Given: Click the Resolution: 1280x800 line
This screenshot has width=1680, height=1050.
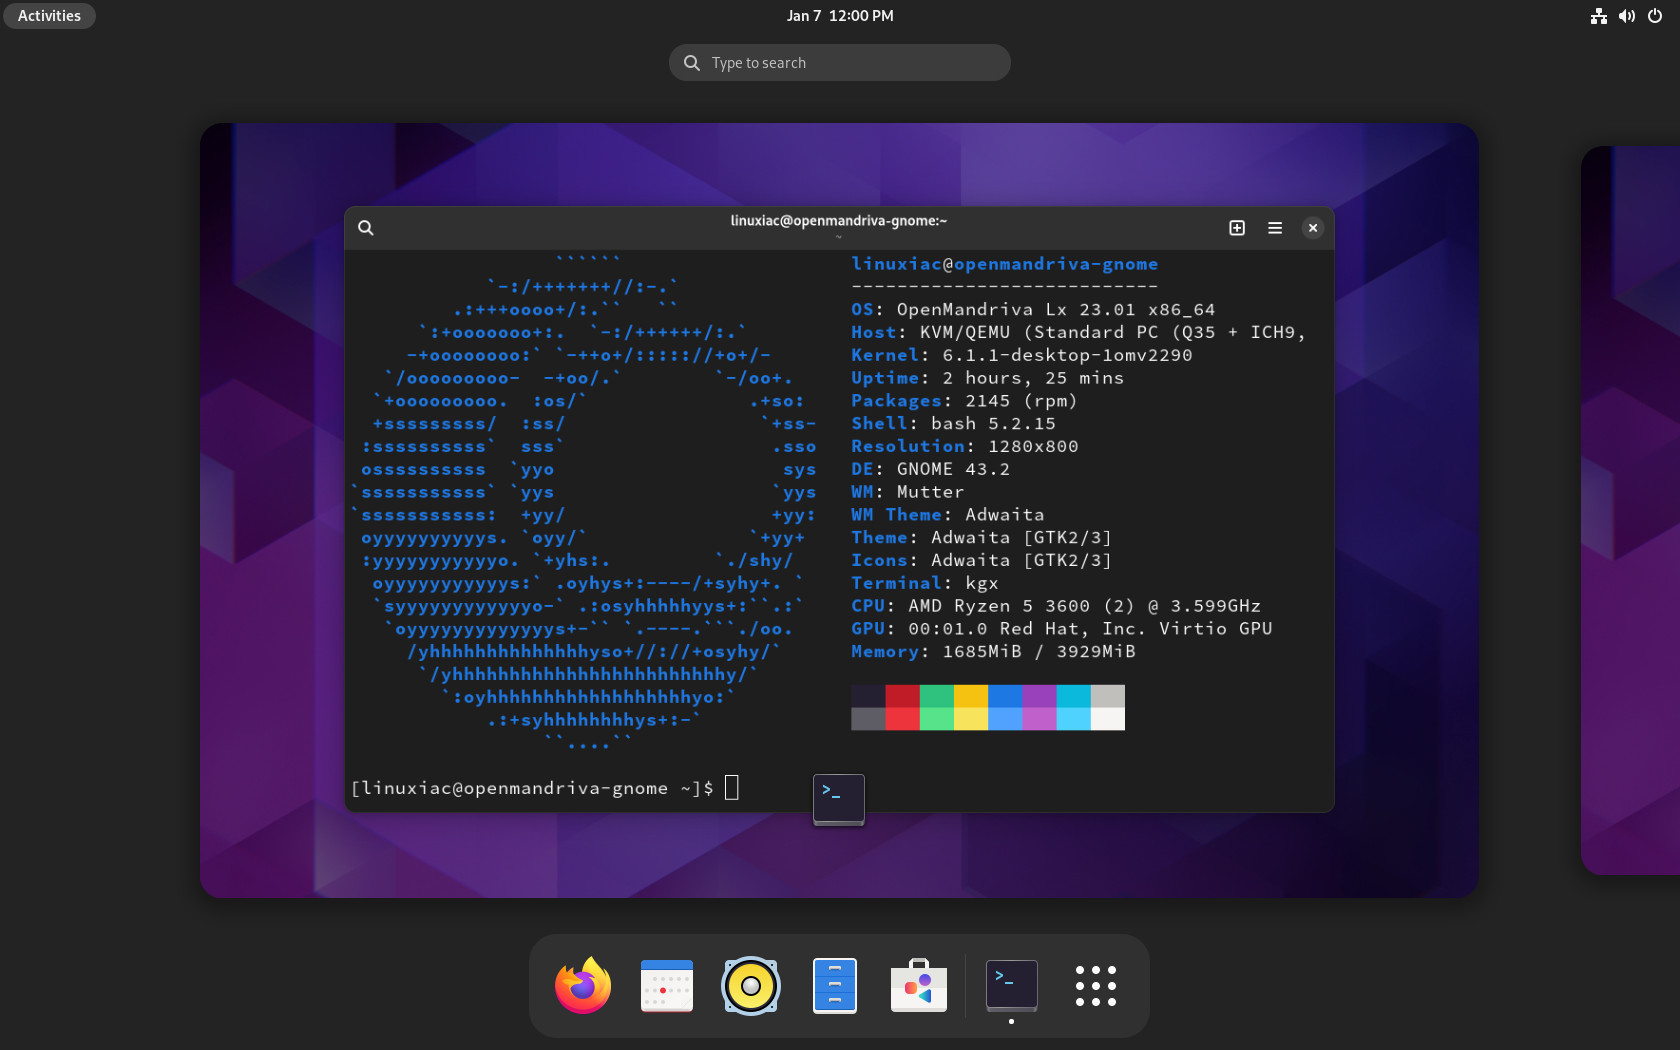Looking at the screenshot, I should tap(965, 447).
